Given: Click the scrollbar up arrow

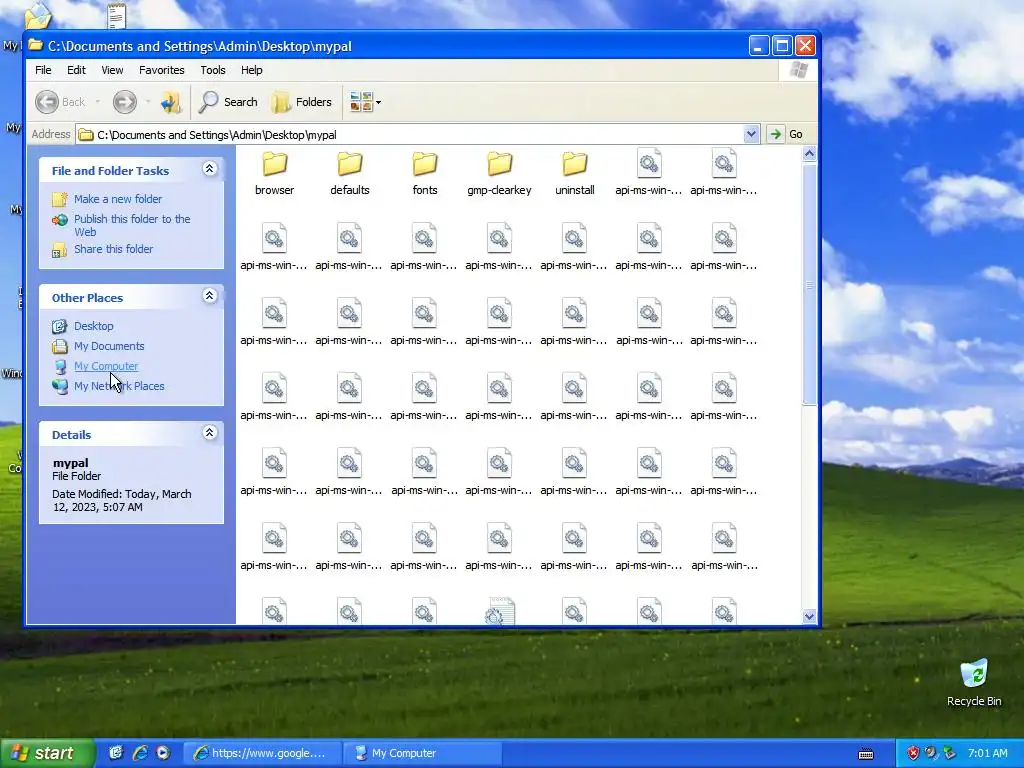Looking at the screenshot, I should pyautogui.click(x=809, y=154).
